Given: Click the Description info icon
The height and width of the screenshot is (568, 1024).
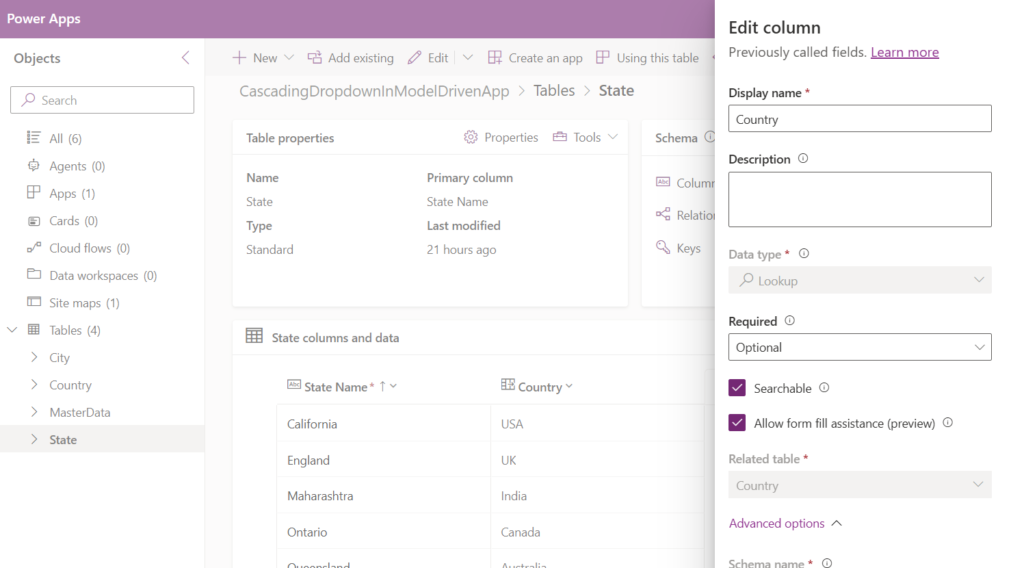Looking at the screenshot, I should [x=803, y=159].
